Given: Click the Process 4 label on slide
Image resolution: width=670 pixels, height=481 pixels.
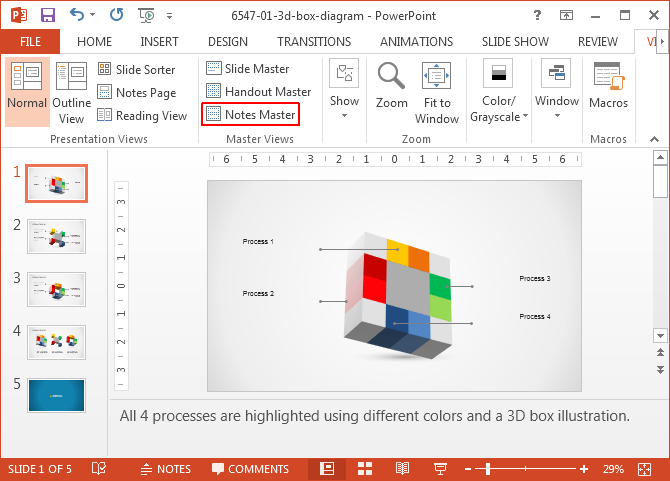Looking at the screenshot, I should (535, 317).
